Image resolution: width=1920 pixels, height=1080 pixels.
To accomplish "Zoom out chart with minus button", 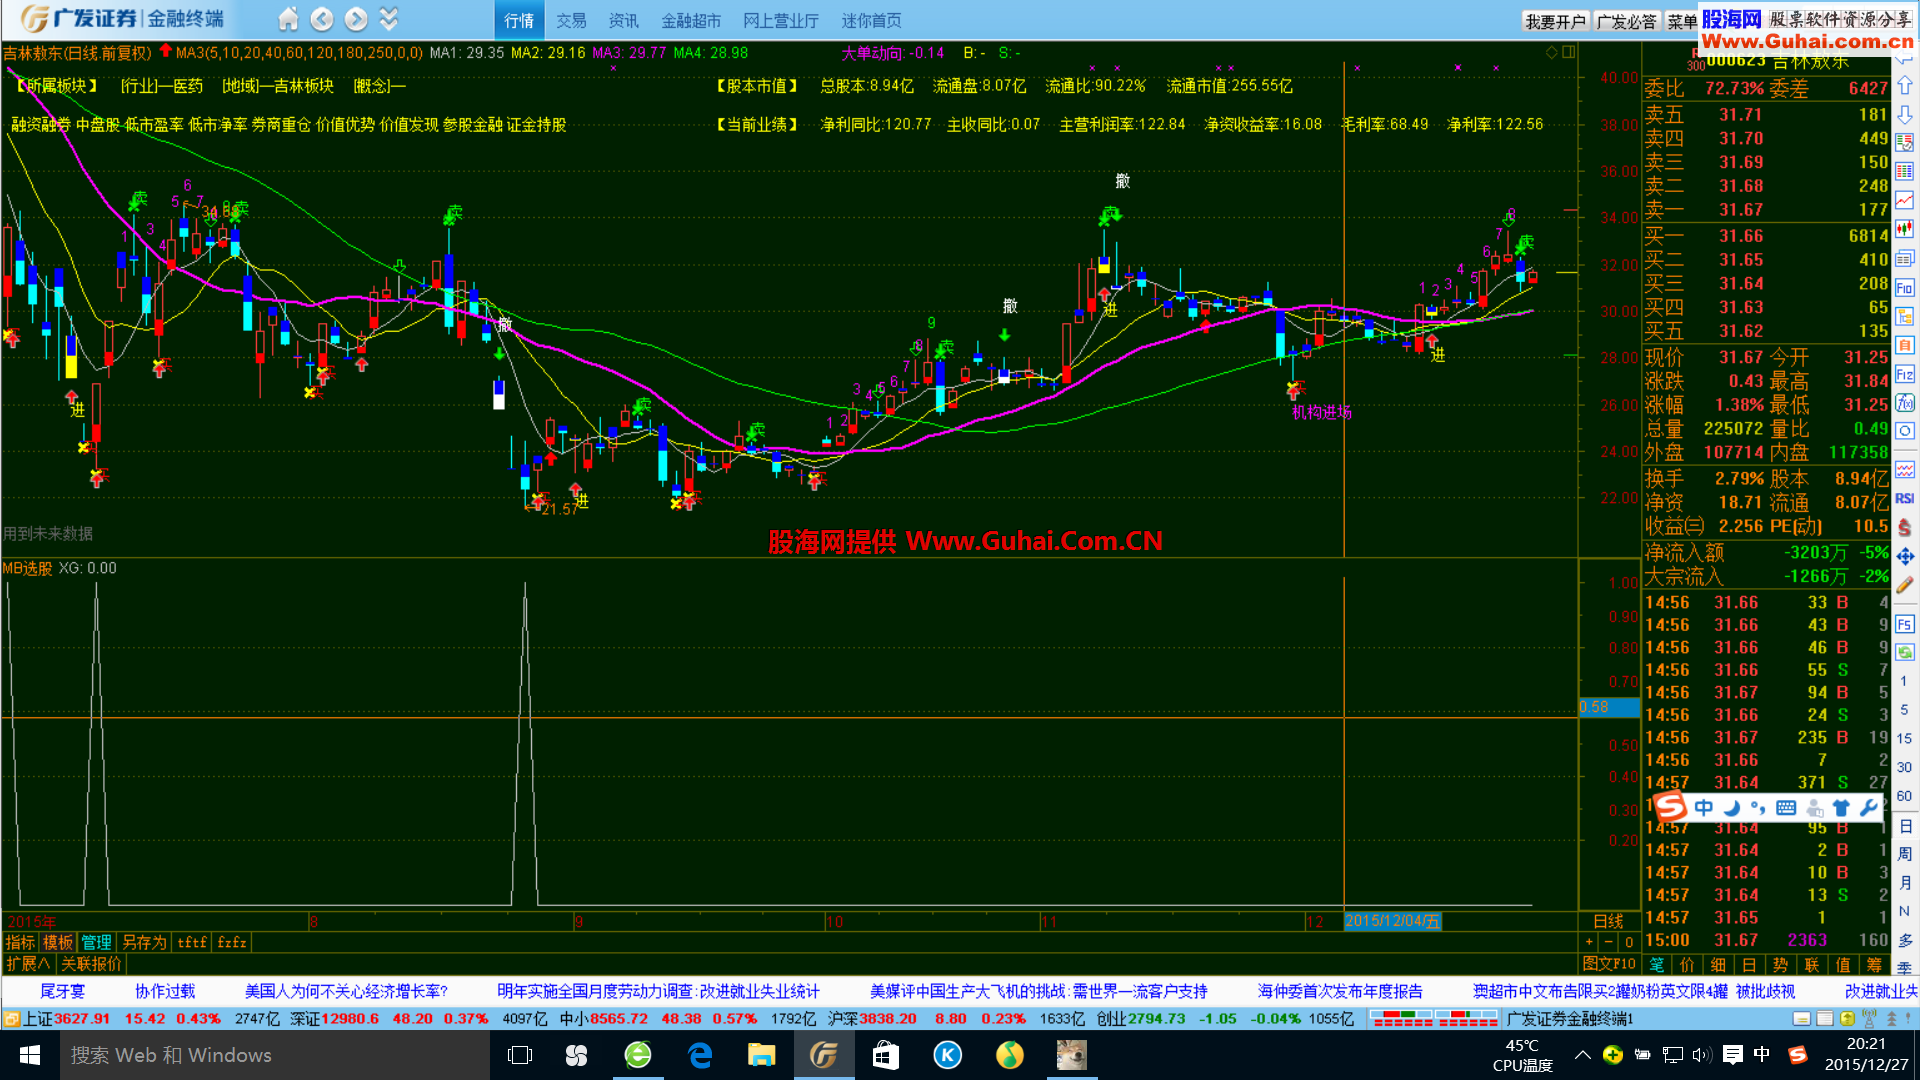I will (x=1608, y=942).
